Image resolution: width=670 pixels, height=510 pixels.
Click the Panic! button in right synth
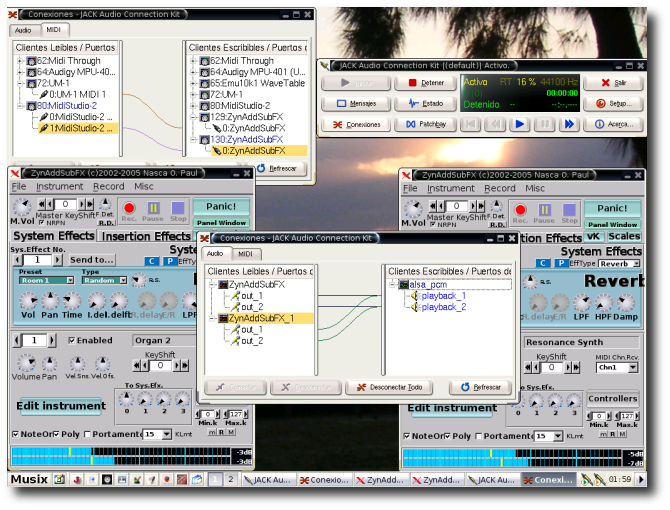tap(614, 207)
